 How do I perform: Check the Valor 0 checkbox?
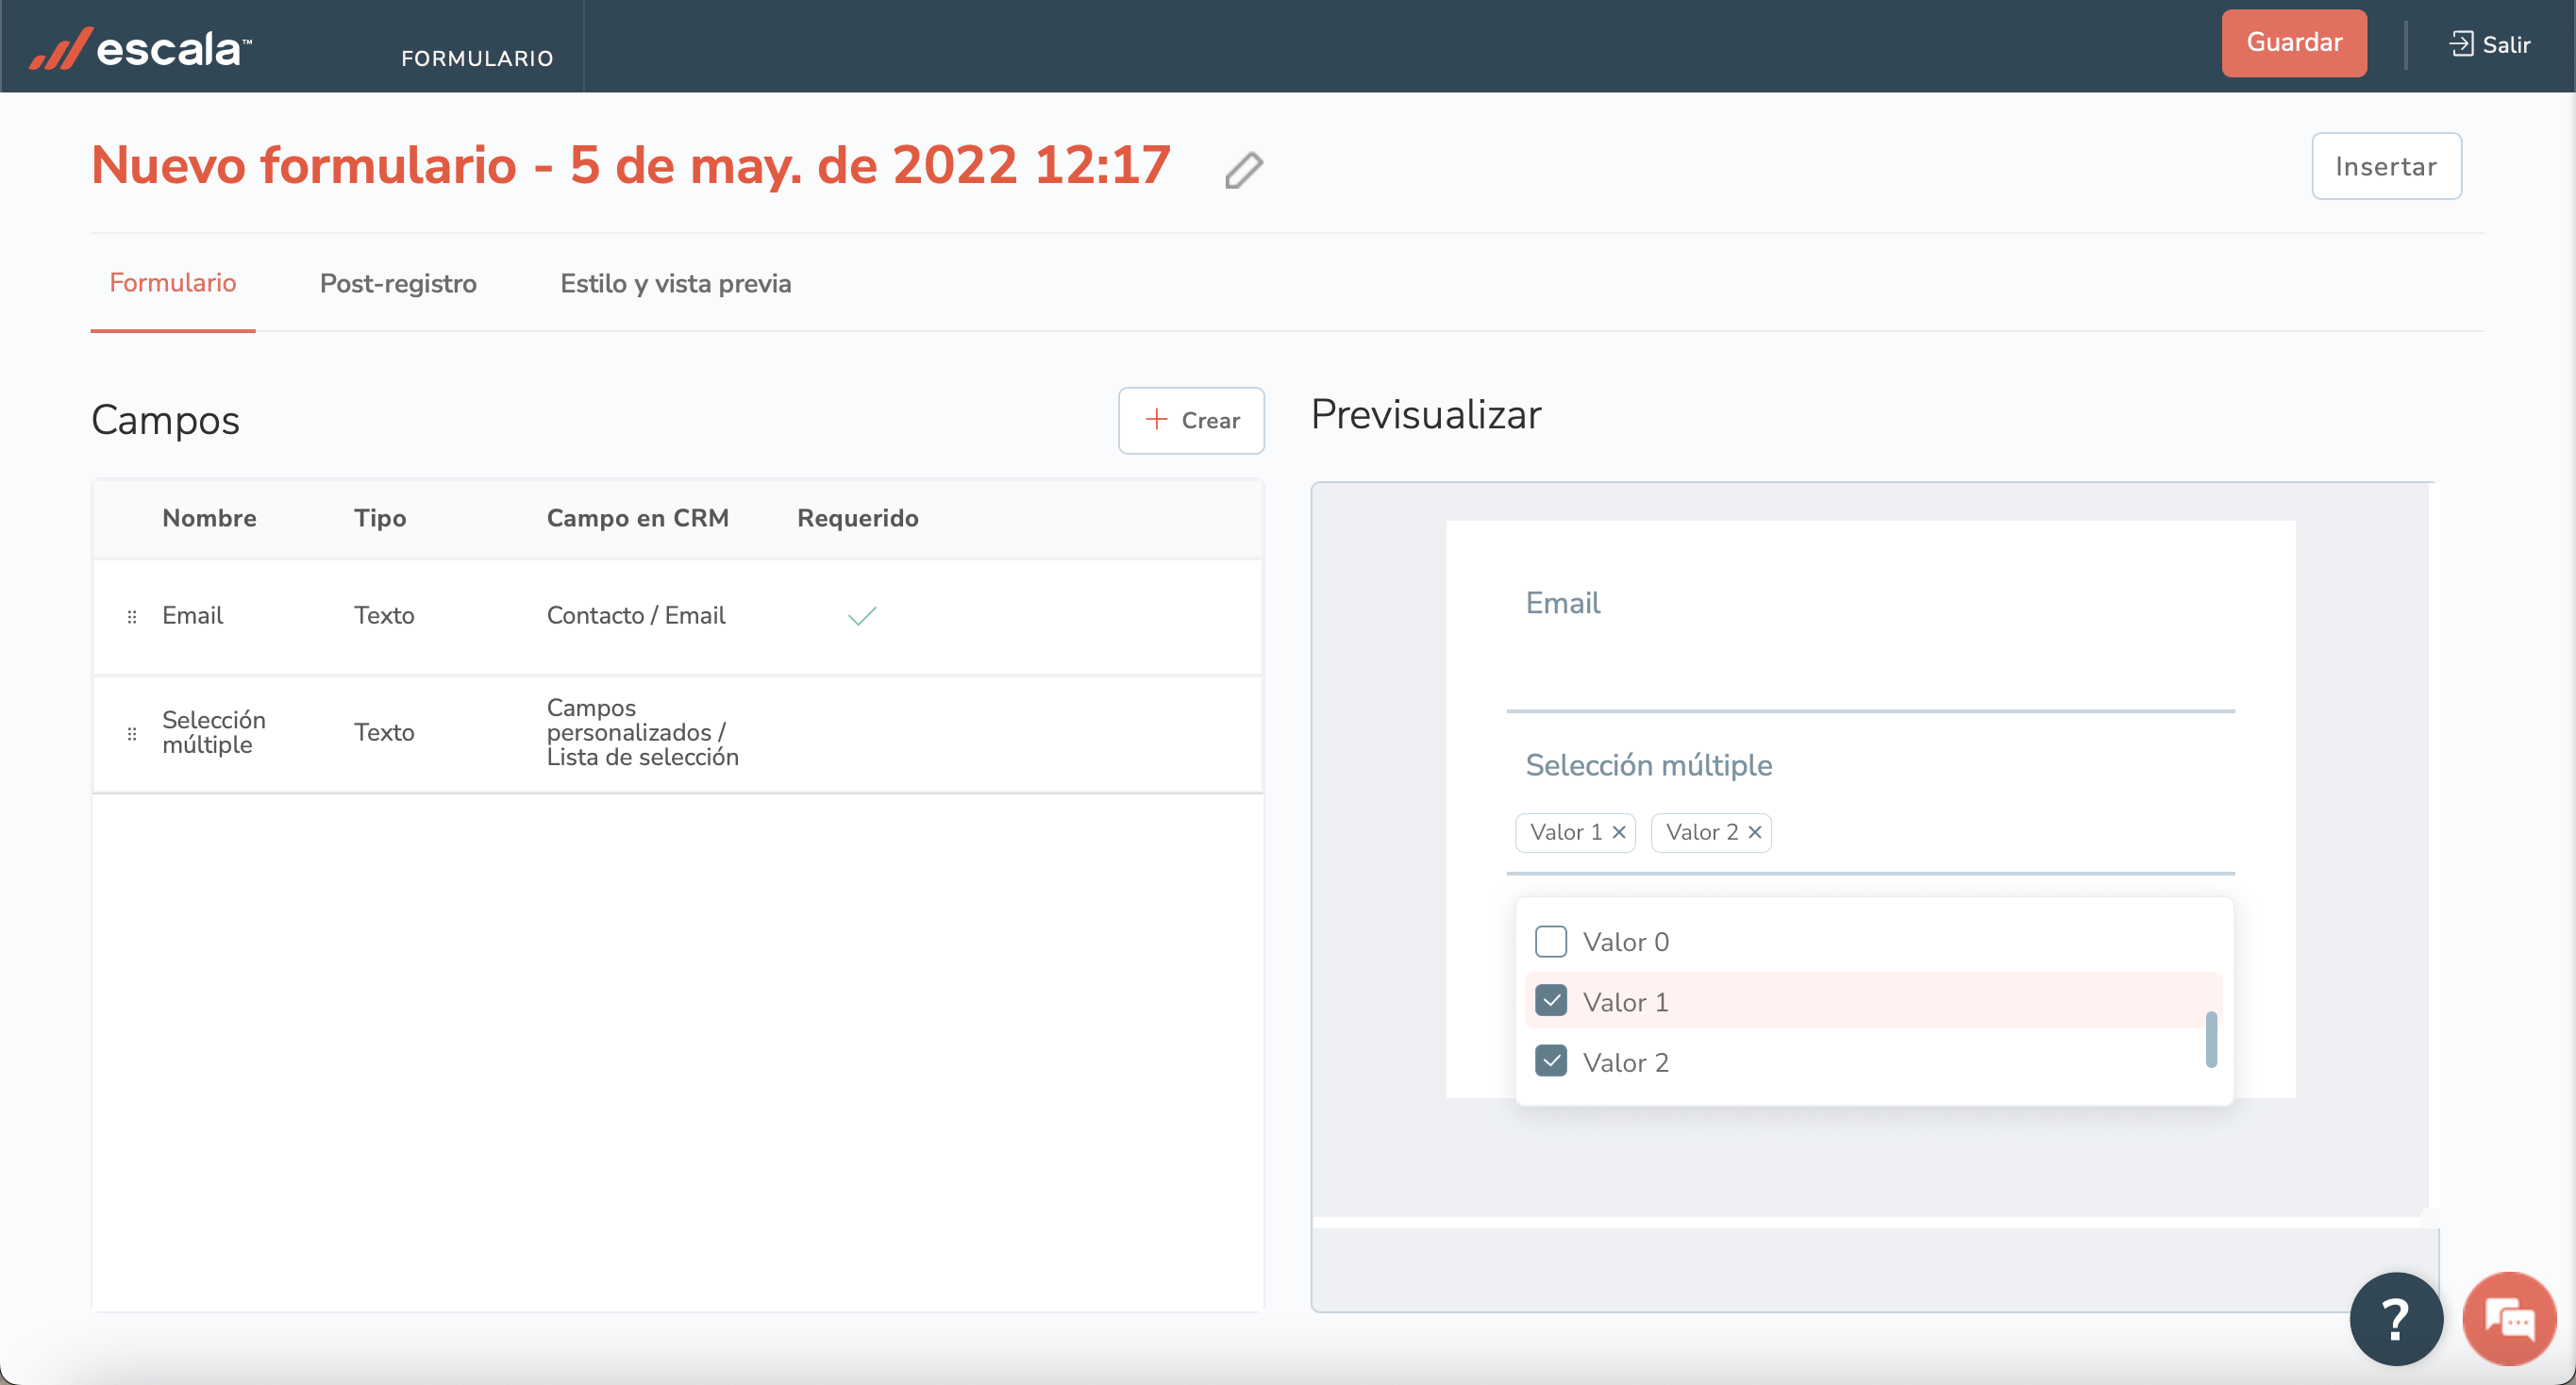pos(1551,941)
